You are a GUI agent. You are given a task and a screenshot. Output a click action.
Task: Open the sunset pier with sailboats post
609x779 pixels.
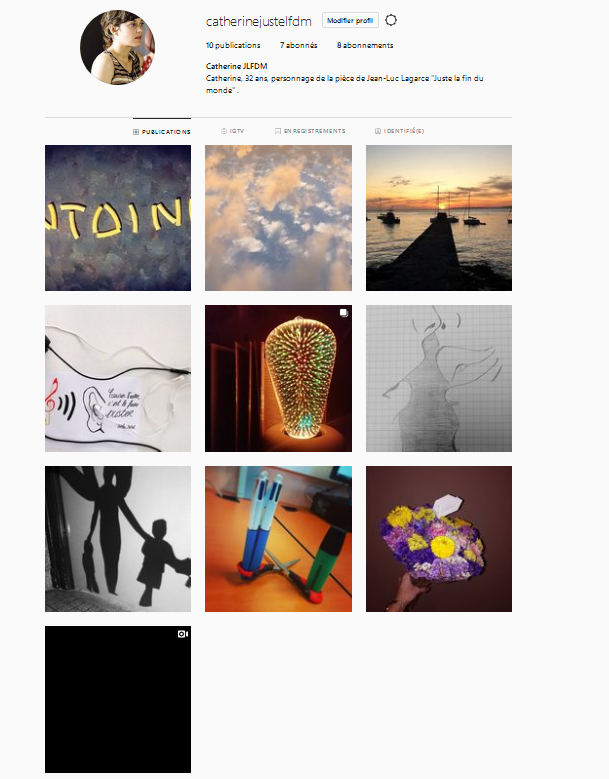pyautogui.click(x=439, y=218)
